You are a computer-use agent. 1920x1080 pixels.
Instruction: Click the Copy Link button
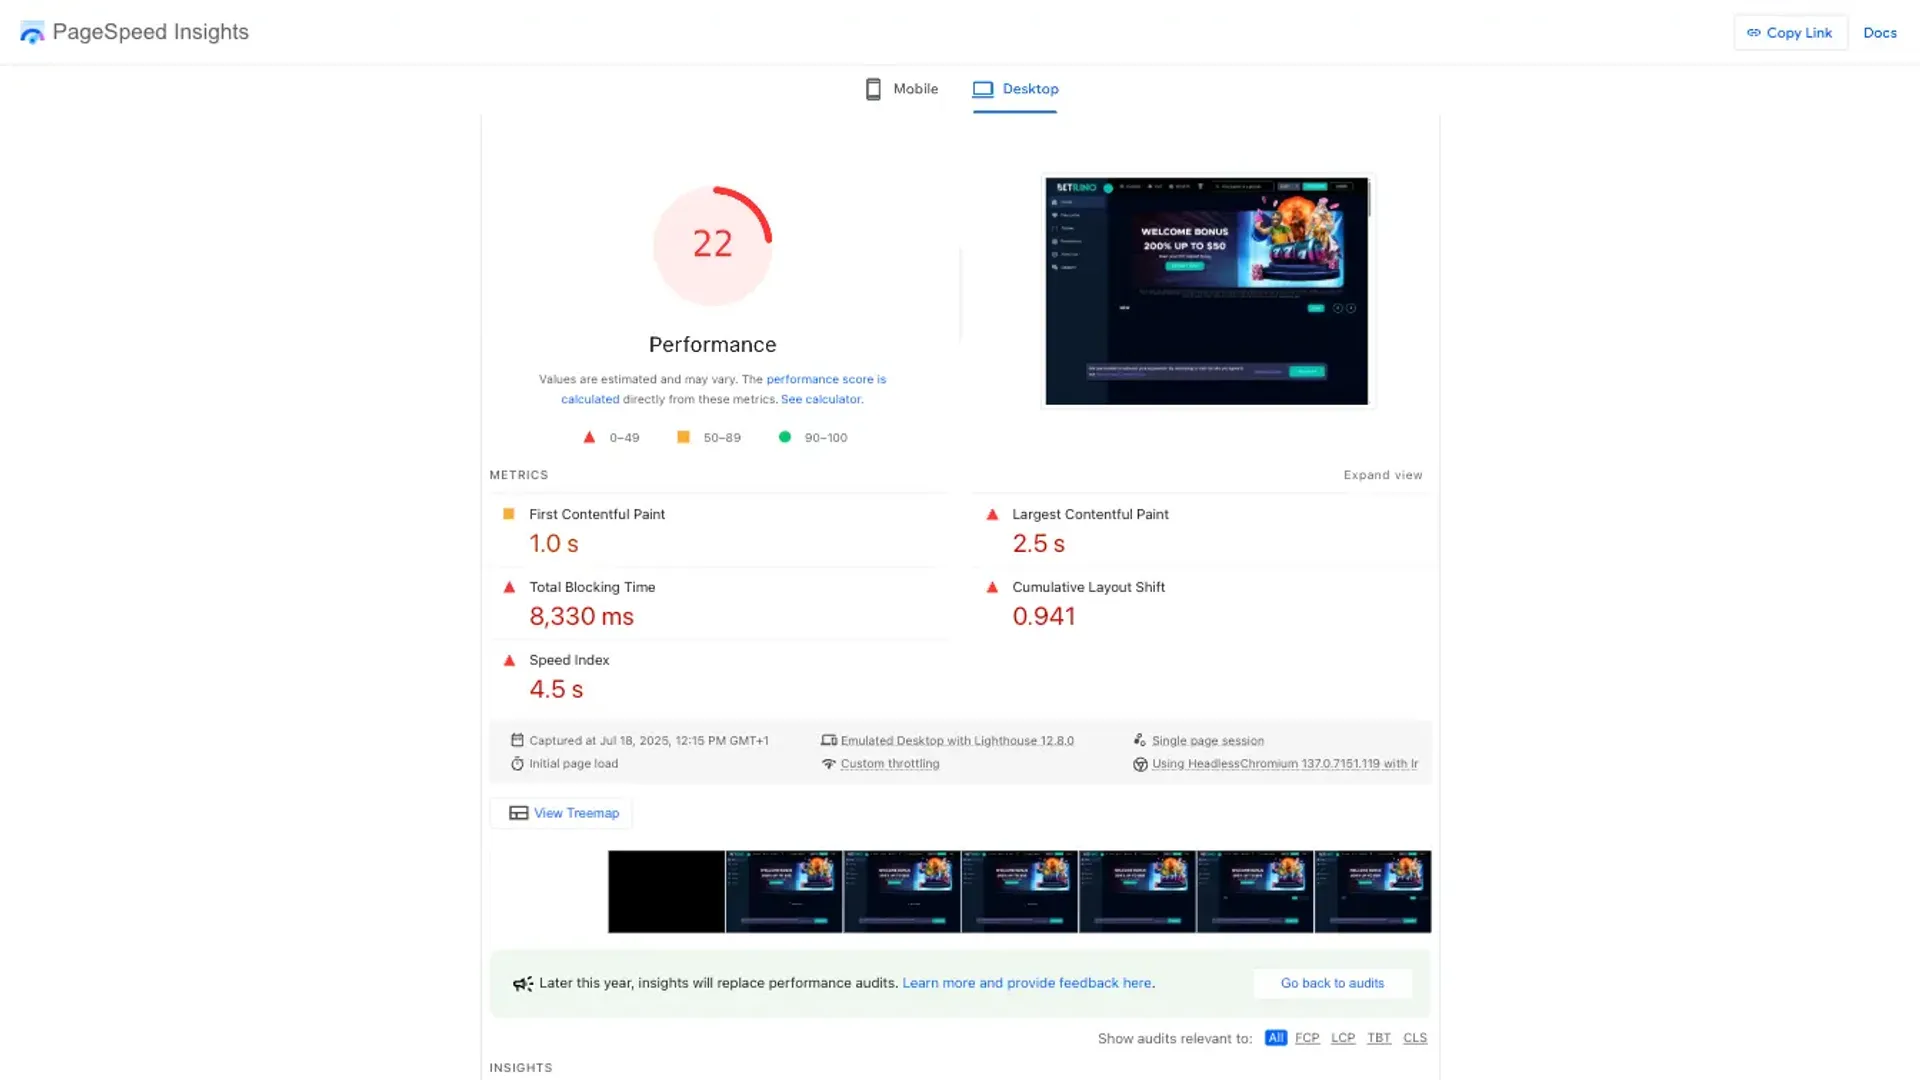click(1790, 33)
